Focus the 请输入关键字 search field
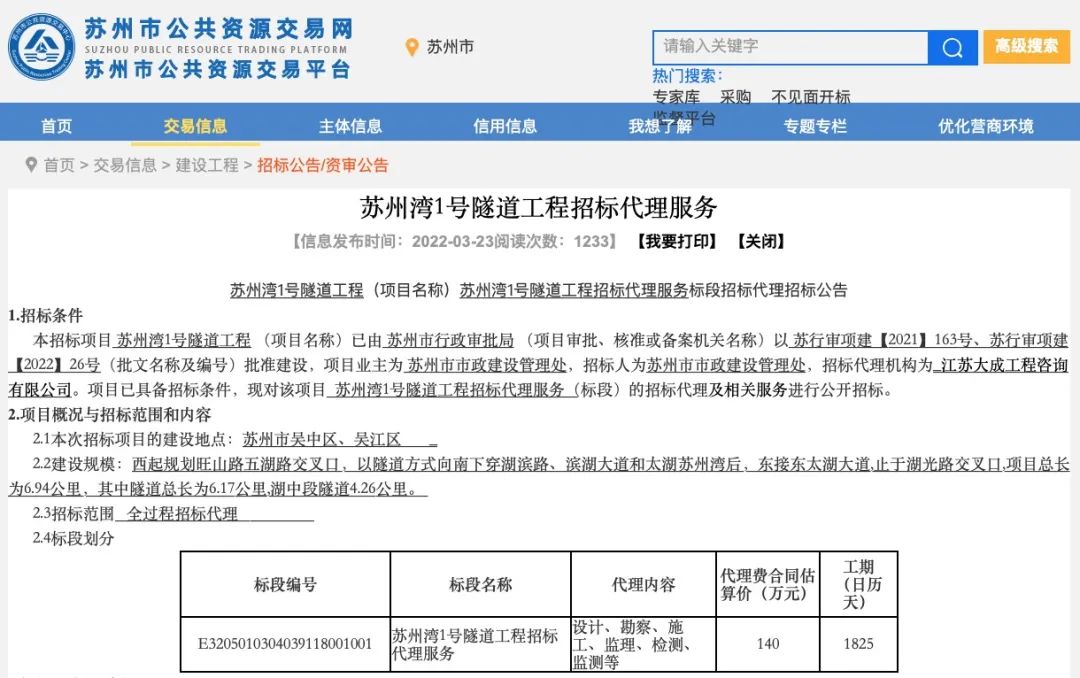 [791, 47]
